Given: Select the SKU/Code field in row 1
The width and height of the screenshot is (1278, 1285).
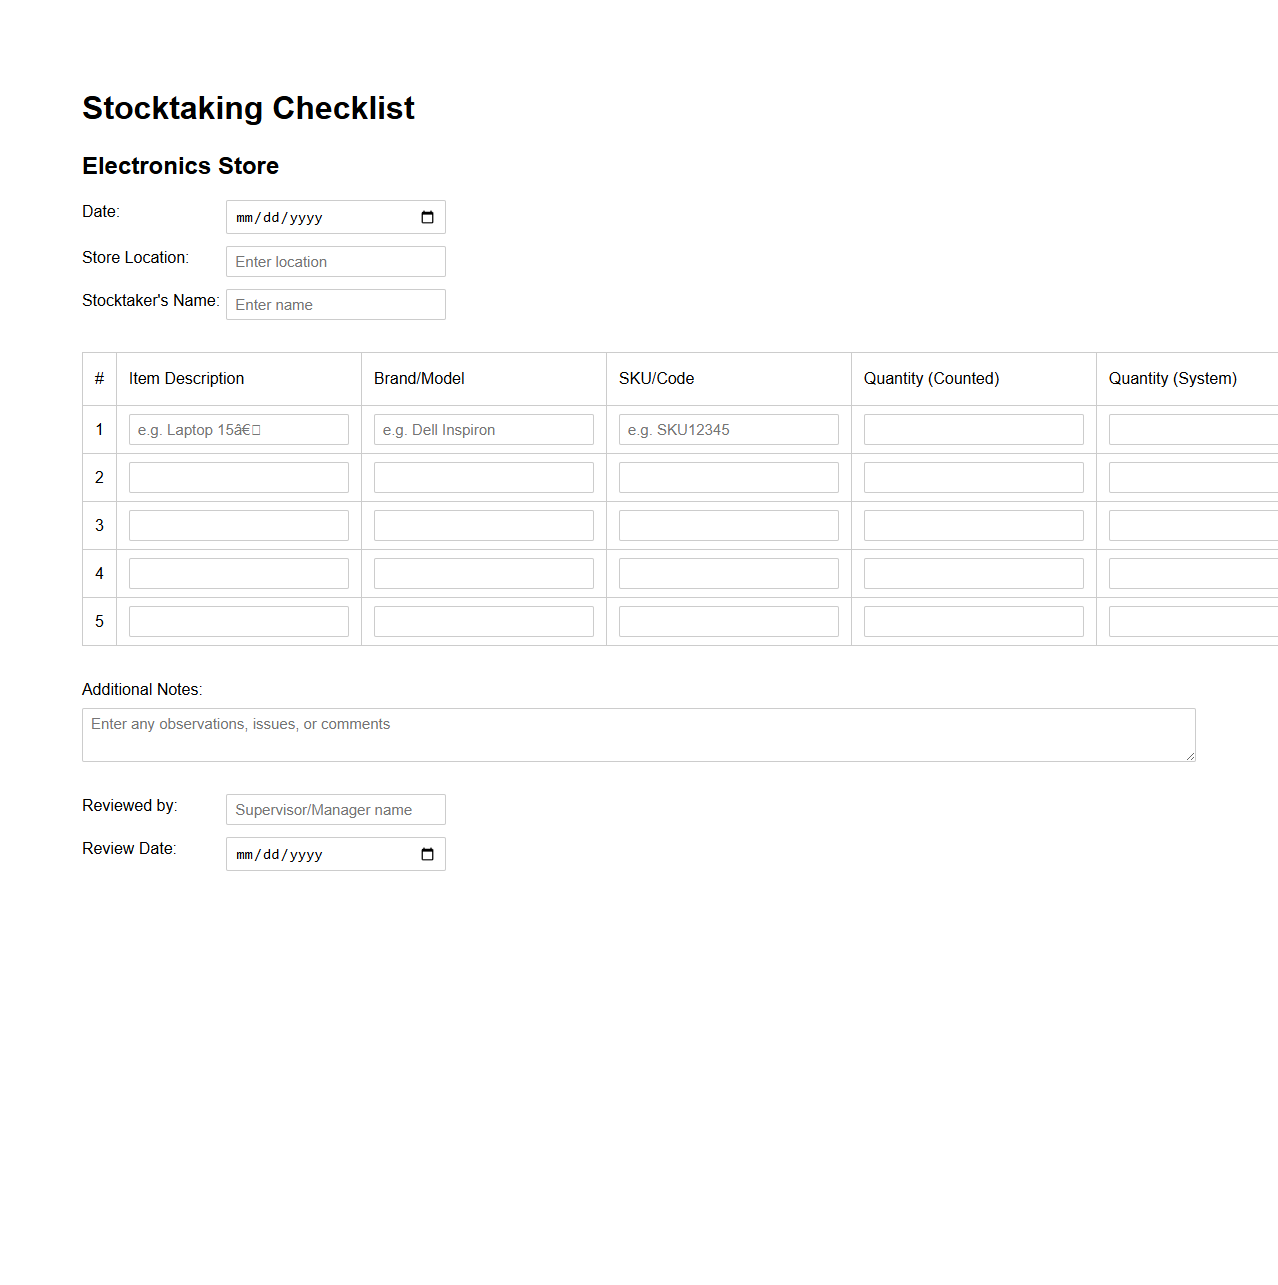Looking at the screenshot, I should (x=728, y=429).
